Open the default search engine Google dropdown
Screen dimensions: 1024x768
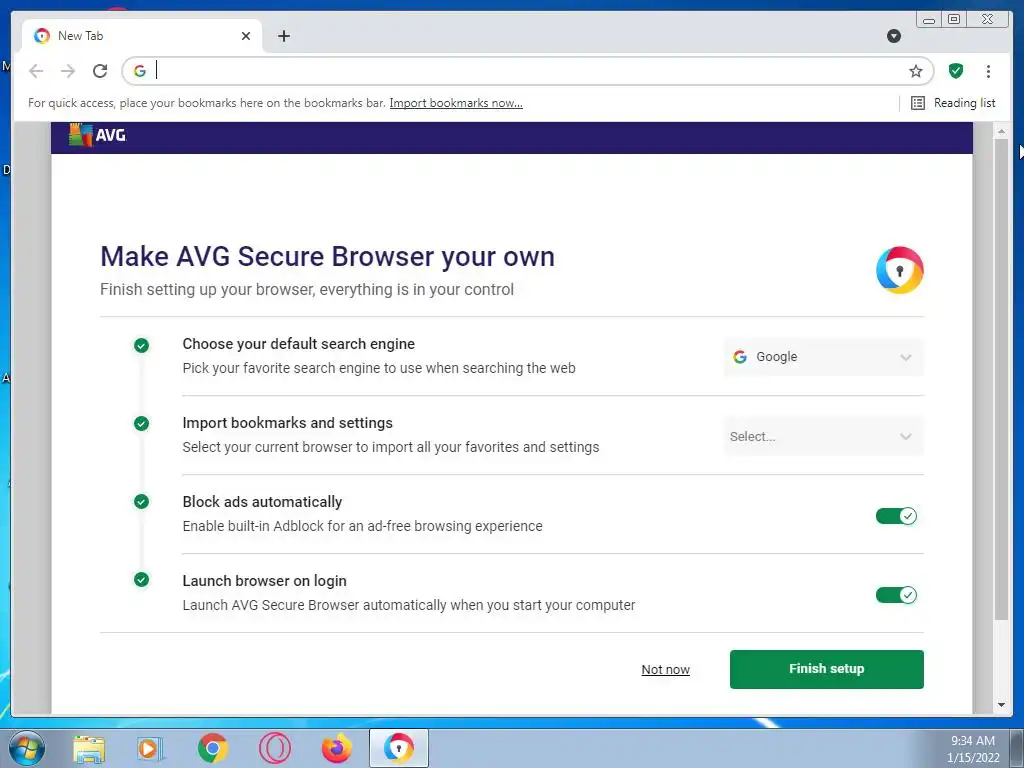pos(823,357)
